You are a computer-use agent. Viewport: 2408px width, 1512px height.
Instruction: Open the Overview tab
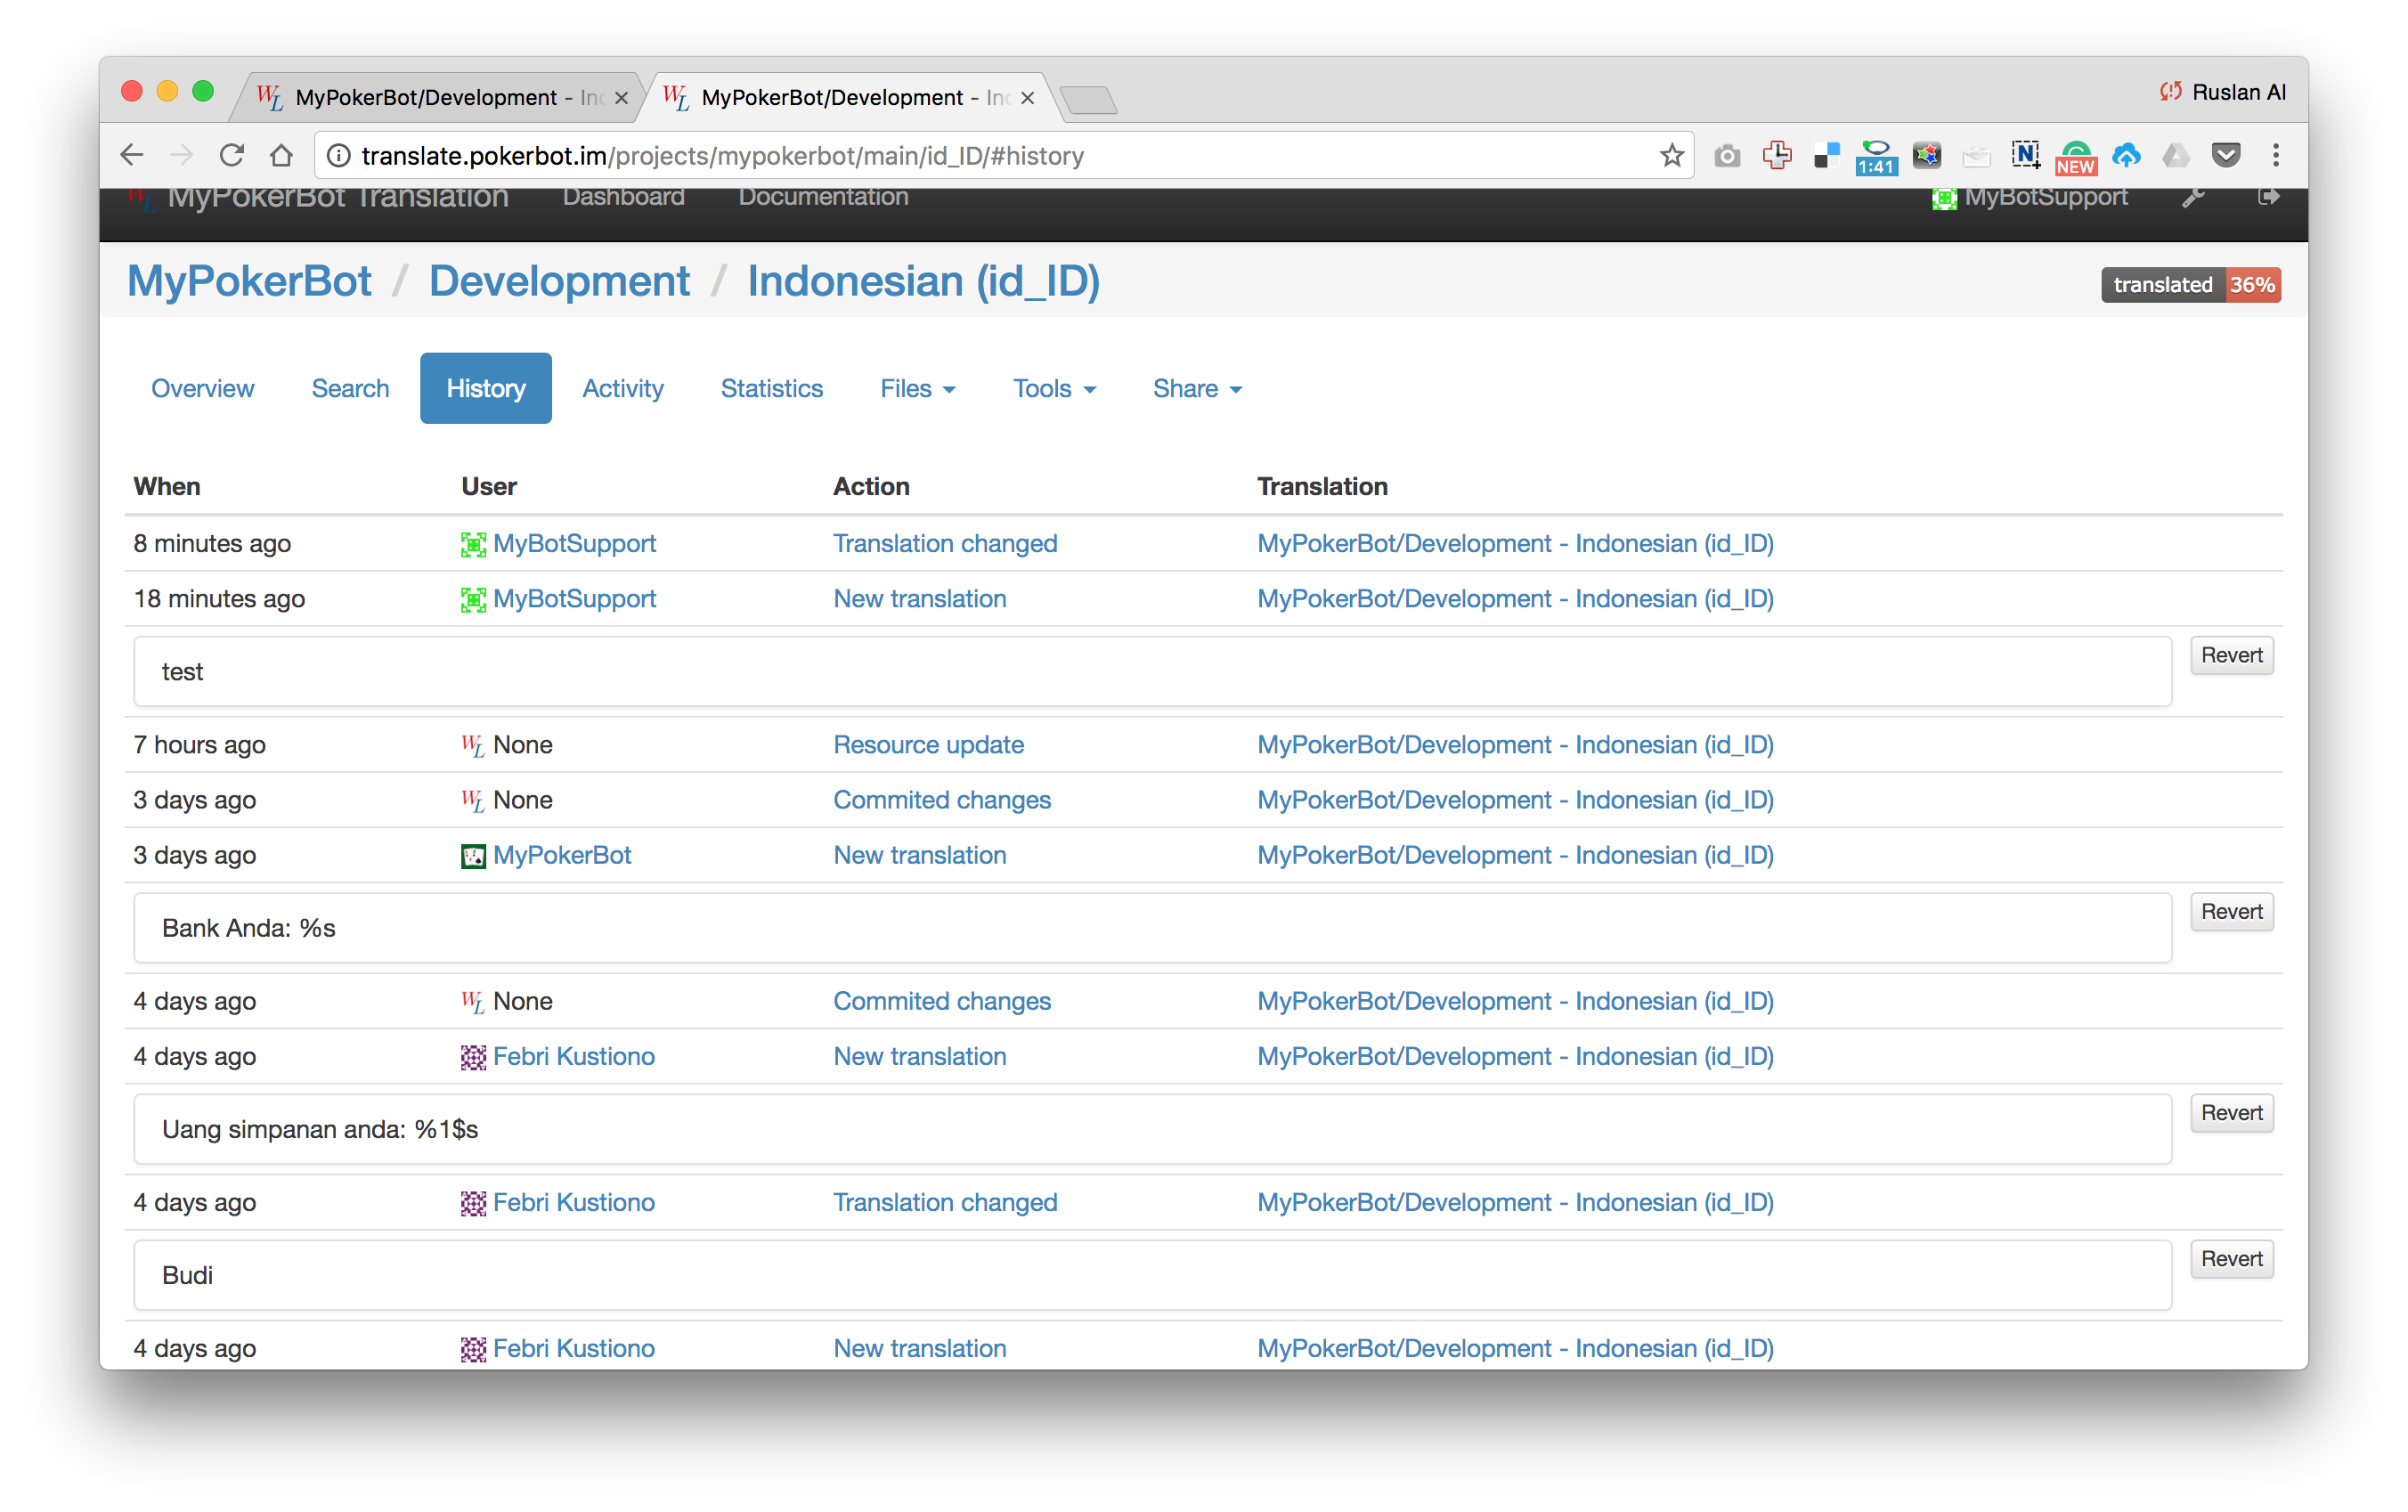202,389
